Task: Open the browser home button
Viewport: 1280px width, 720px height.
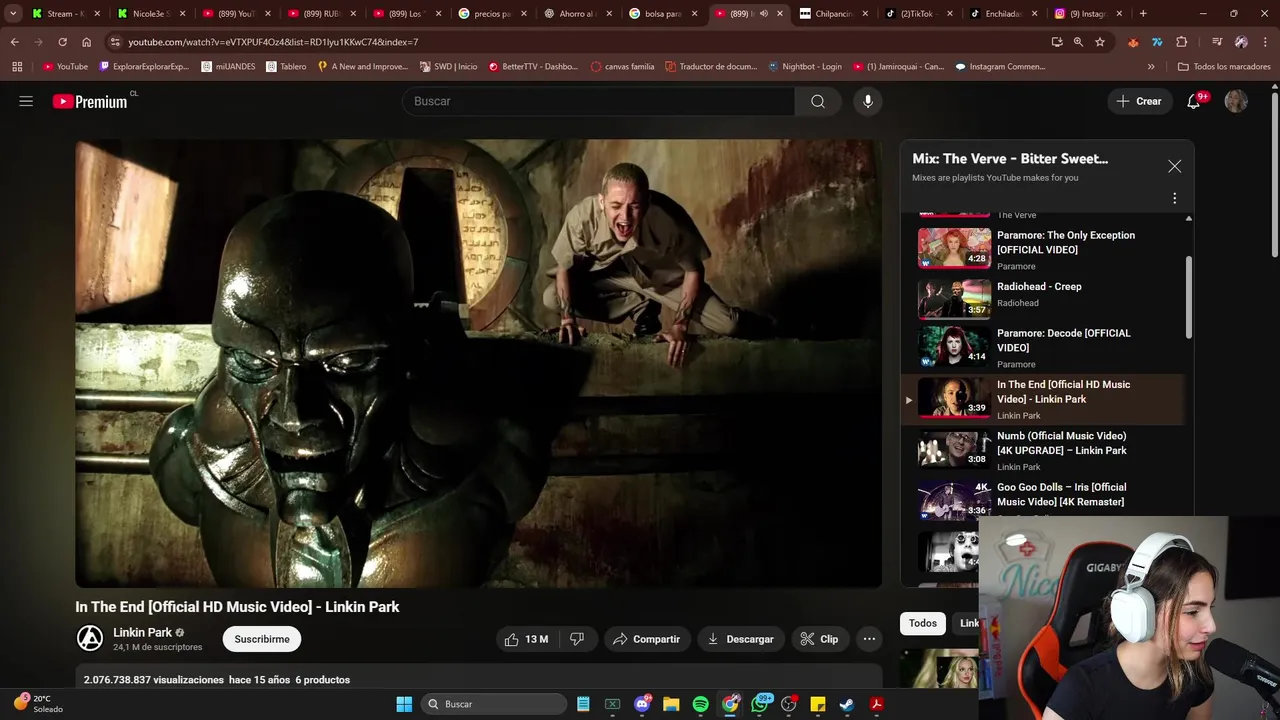Action: (86, 42)
